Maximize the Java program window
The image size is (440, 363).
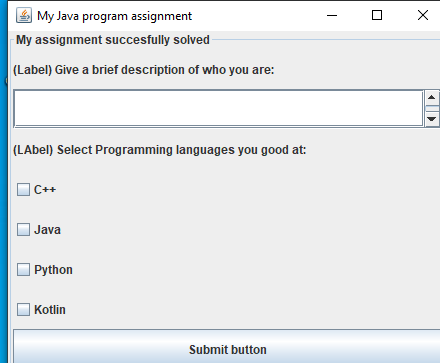pos(377,15)
